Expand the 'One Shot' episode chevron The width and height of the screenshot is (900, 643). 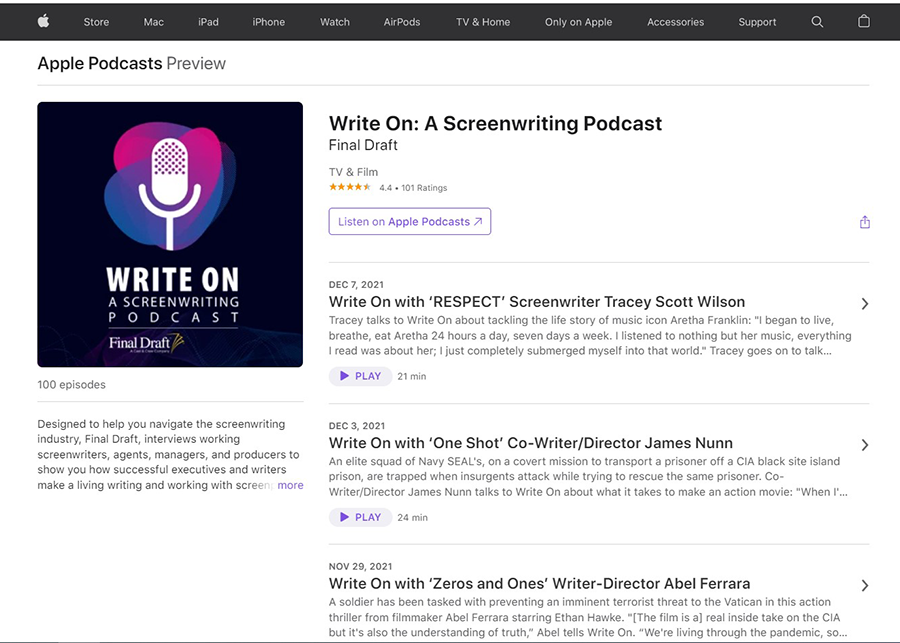click(864, 445)
